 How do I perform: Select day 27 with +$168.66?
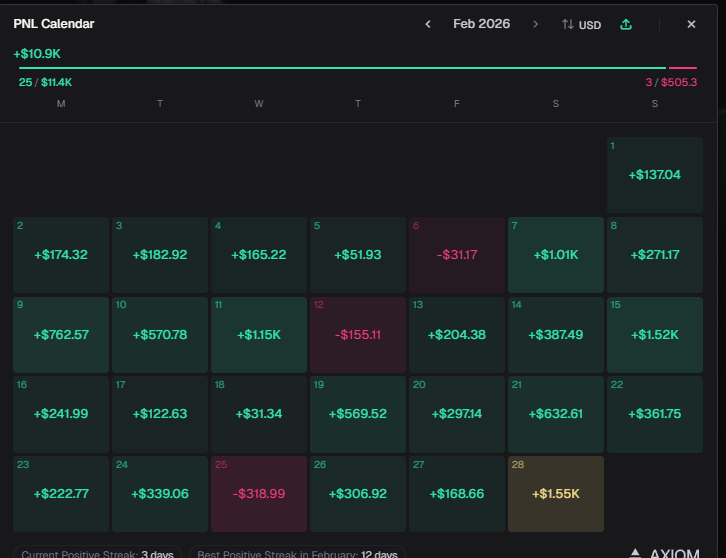pyautogui.click(x=457, y=494)
